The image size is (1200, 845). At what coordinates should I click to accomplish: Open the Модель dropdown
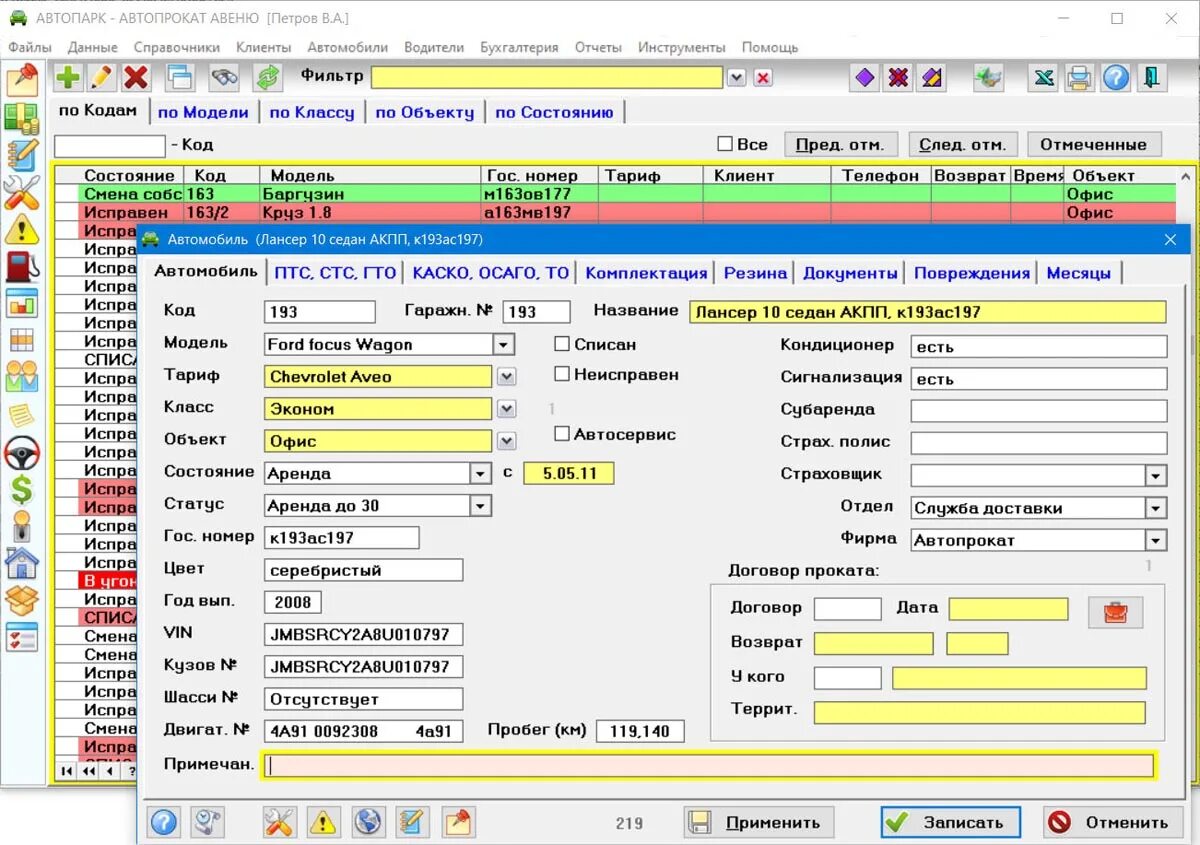click(x=504, y=345)
